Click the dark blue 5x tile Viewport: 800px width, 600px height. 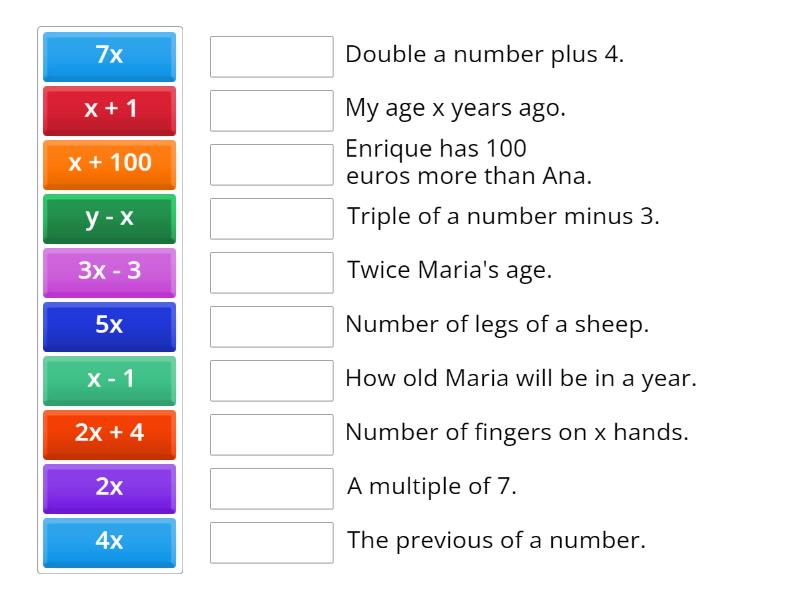(x=109, y=326)
